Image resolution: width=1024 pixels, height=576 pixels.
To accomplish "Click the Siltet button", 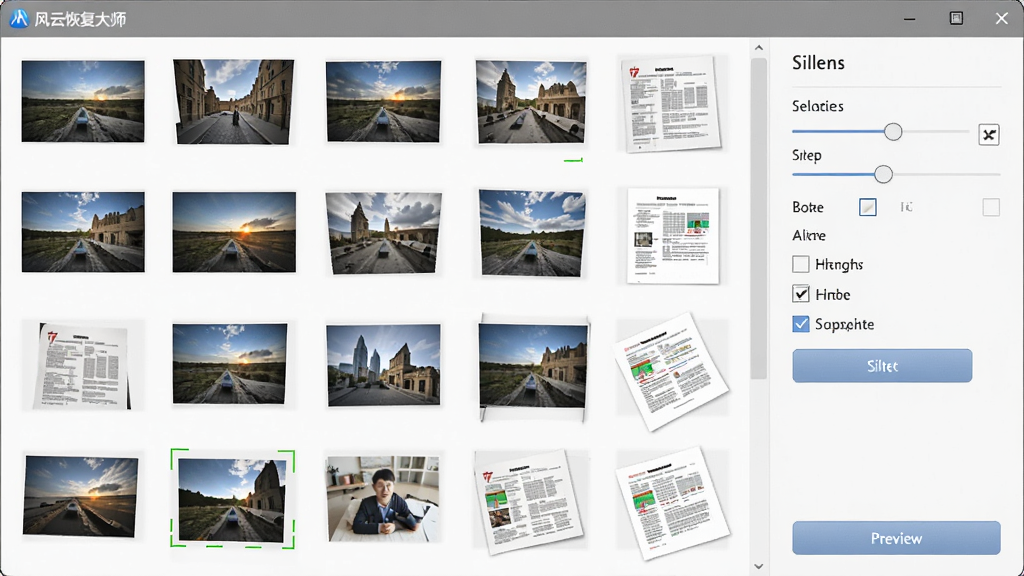I will click(882, 366).
